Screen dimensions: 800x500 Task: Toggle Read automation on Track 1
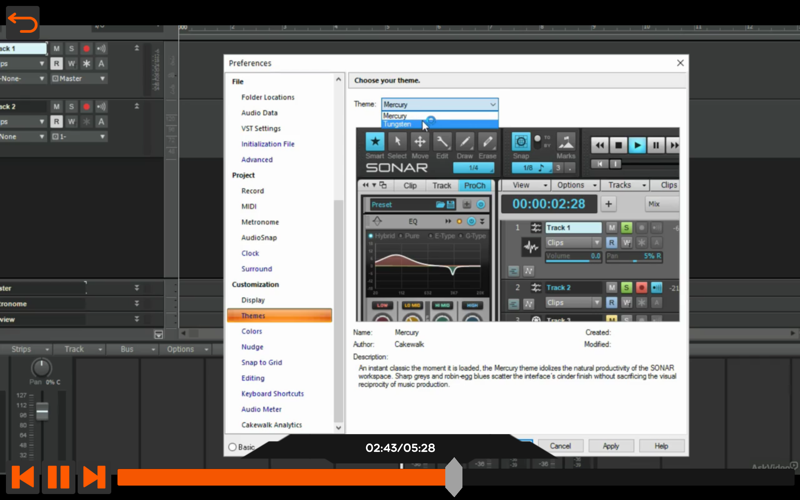click(x=57, y=64)
